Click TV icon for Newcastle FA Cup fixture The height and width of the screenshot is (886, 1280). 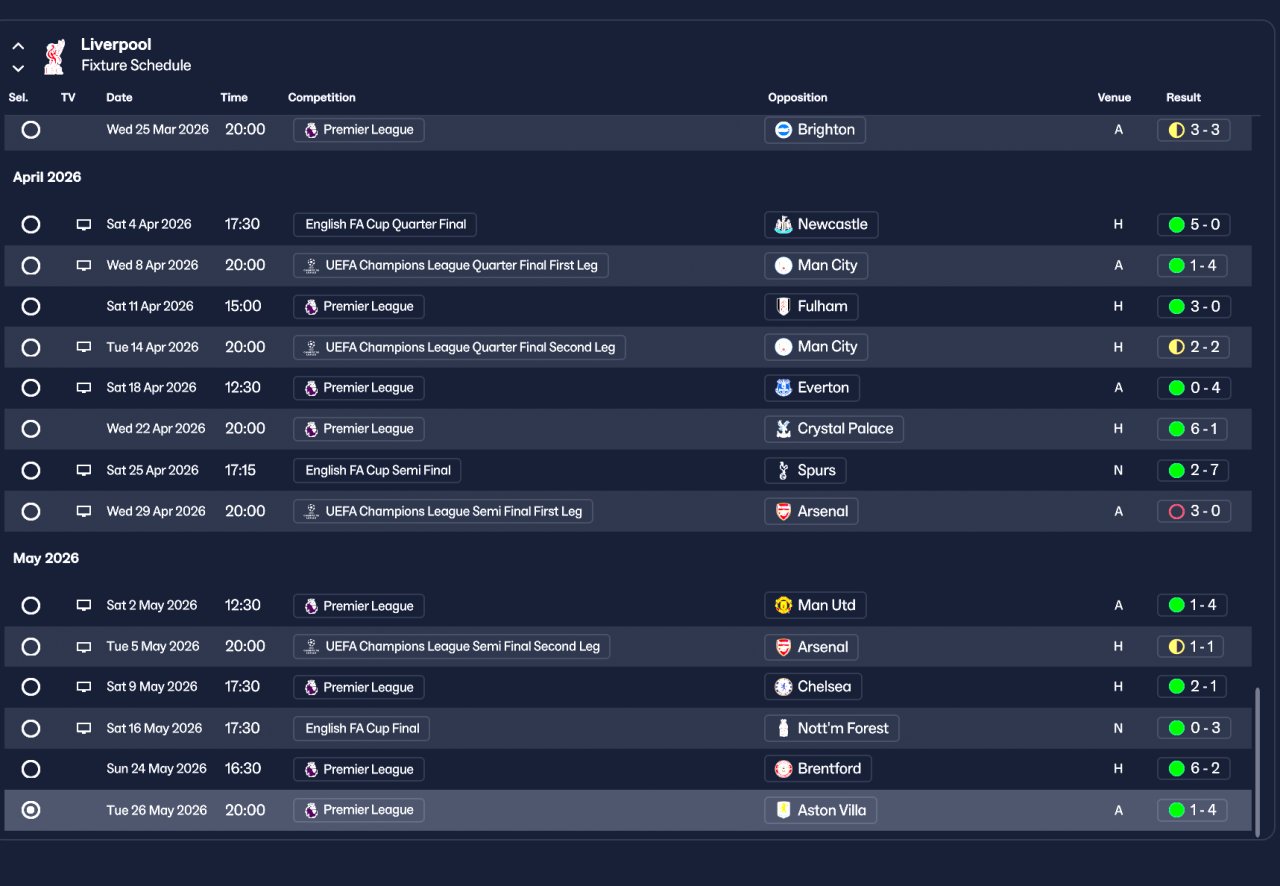click(84, 225)
